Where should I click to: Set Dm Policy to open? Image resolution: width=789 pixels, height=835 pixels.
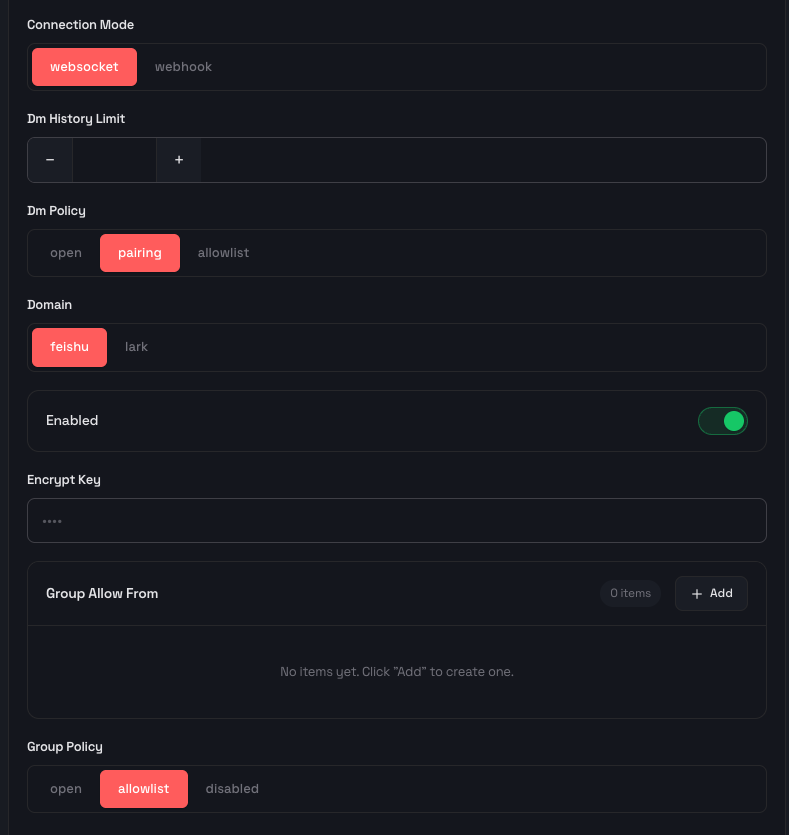coord(66,252)
